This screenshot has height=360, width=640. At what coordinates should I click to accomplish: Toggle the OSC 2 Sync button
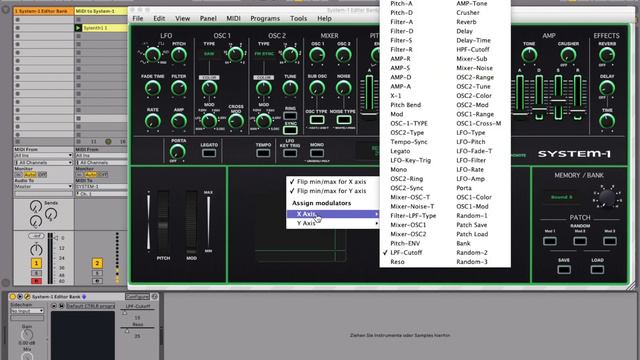tap(290, 130)
